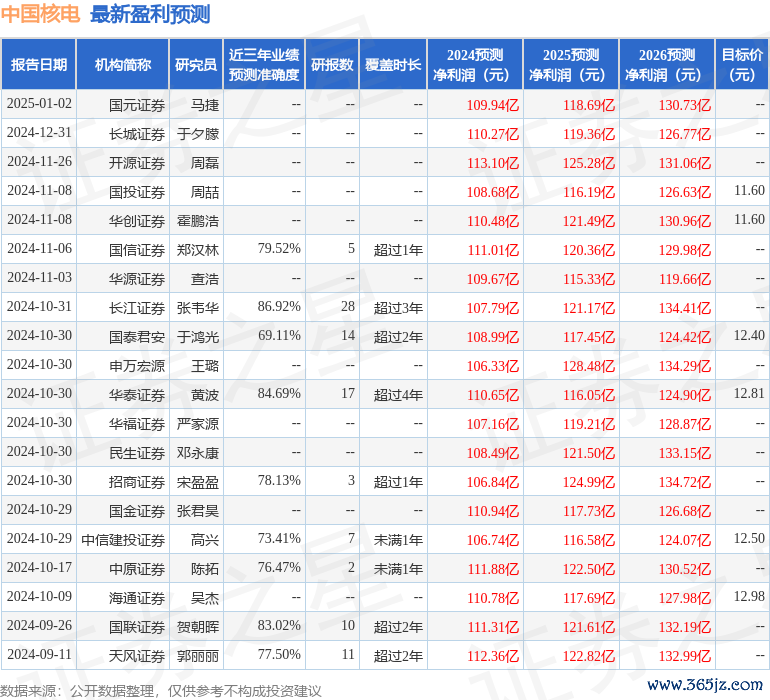Click the 86.92% accuracy value
The width and height of the screenshot is (770, 700).
click(x=279, y=307)
